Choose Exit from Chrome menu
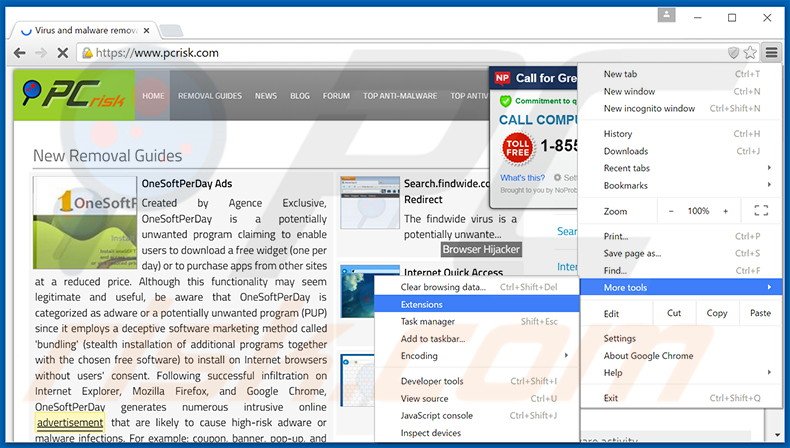Image resolution: width=790 pixels, height=448 pixels. pyautogui.click(x=681, y=398)
